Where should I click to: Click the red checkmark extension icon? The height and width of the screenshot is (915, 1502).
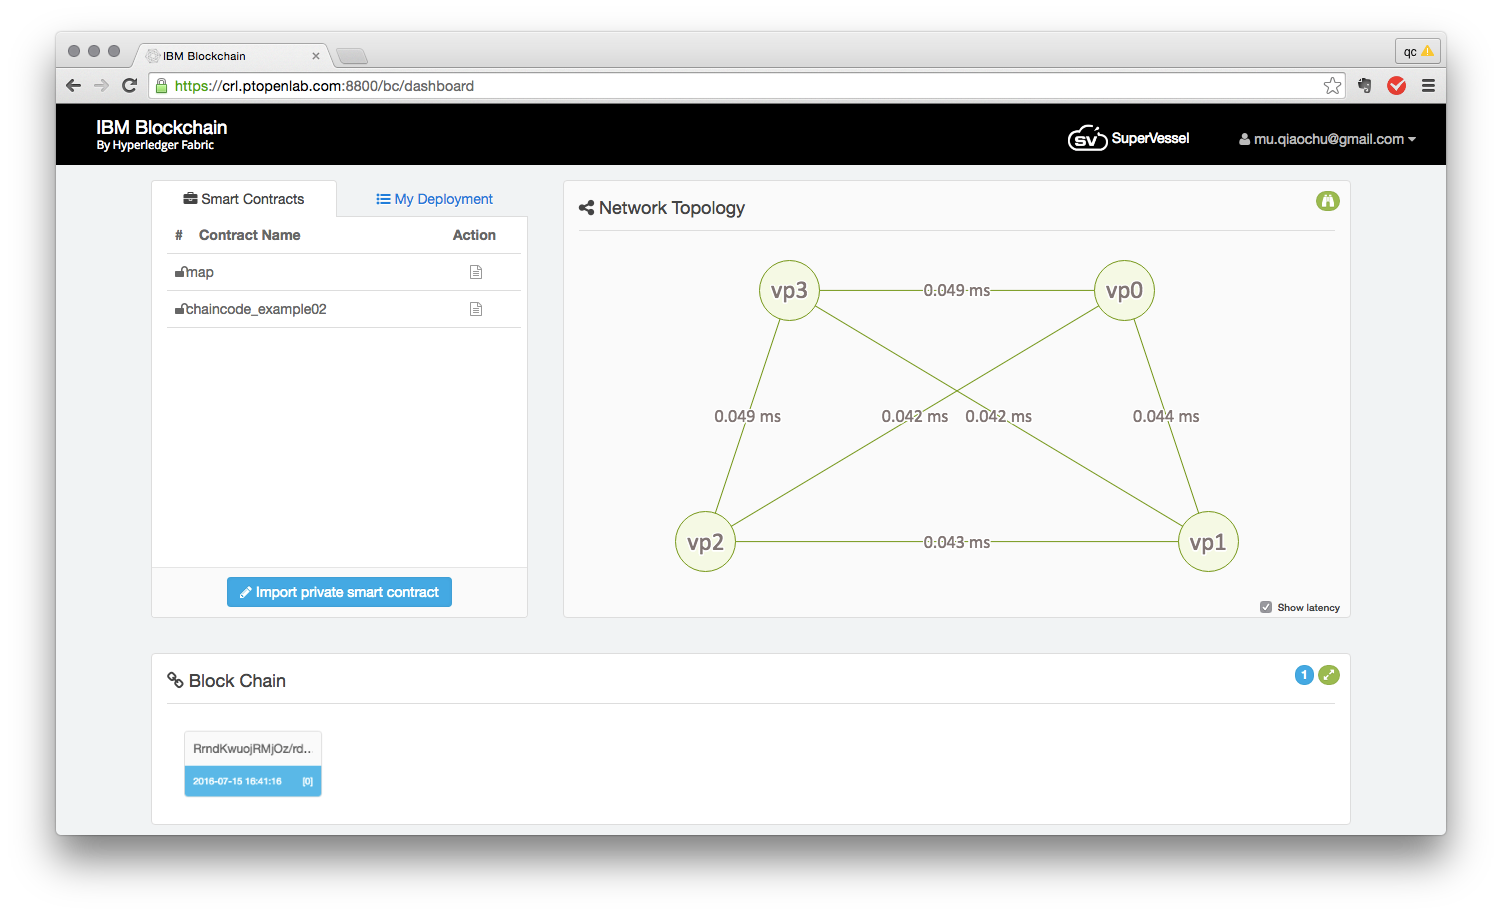[x=1397, y=86]
